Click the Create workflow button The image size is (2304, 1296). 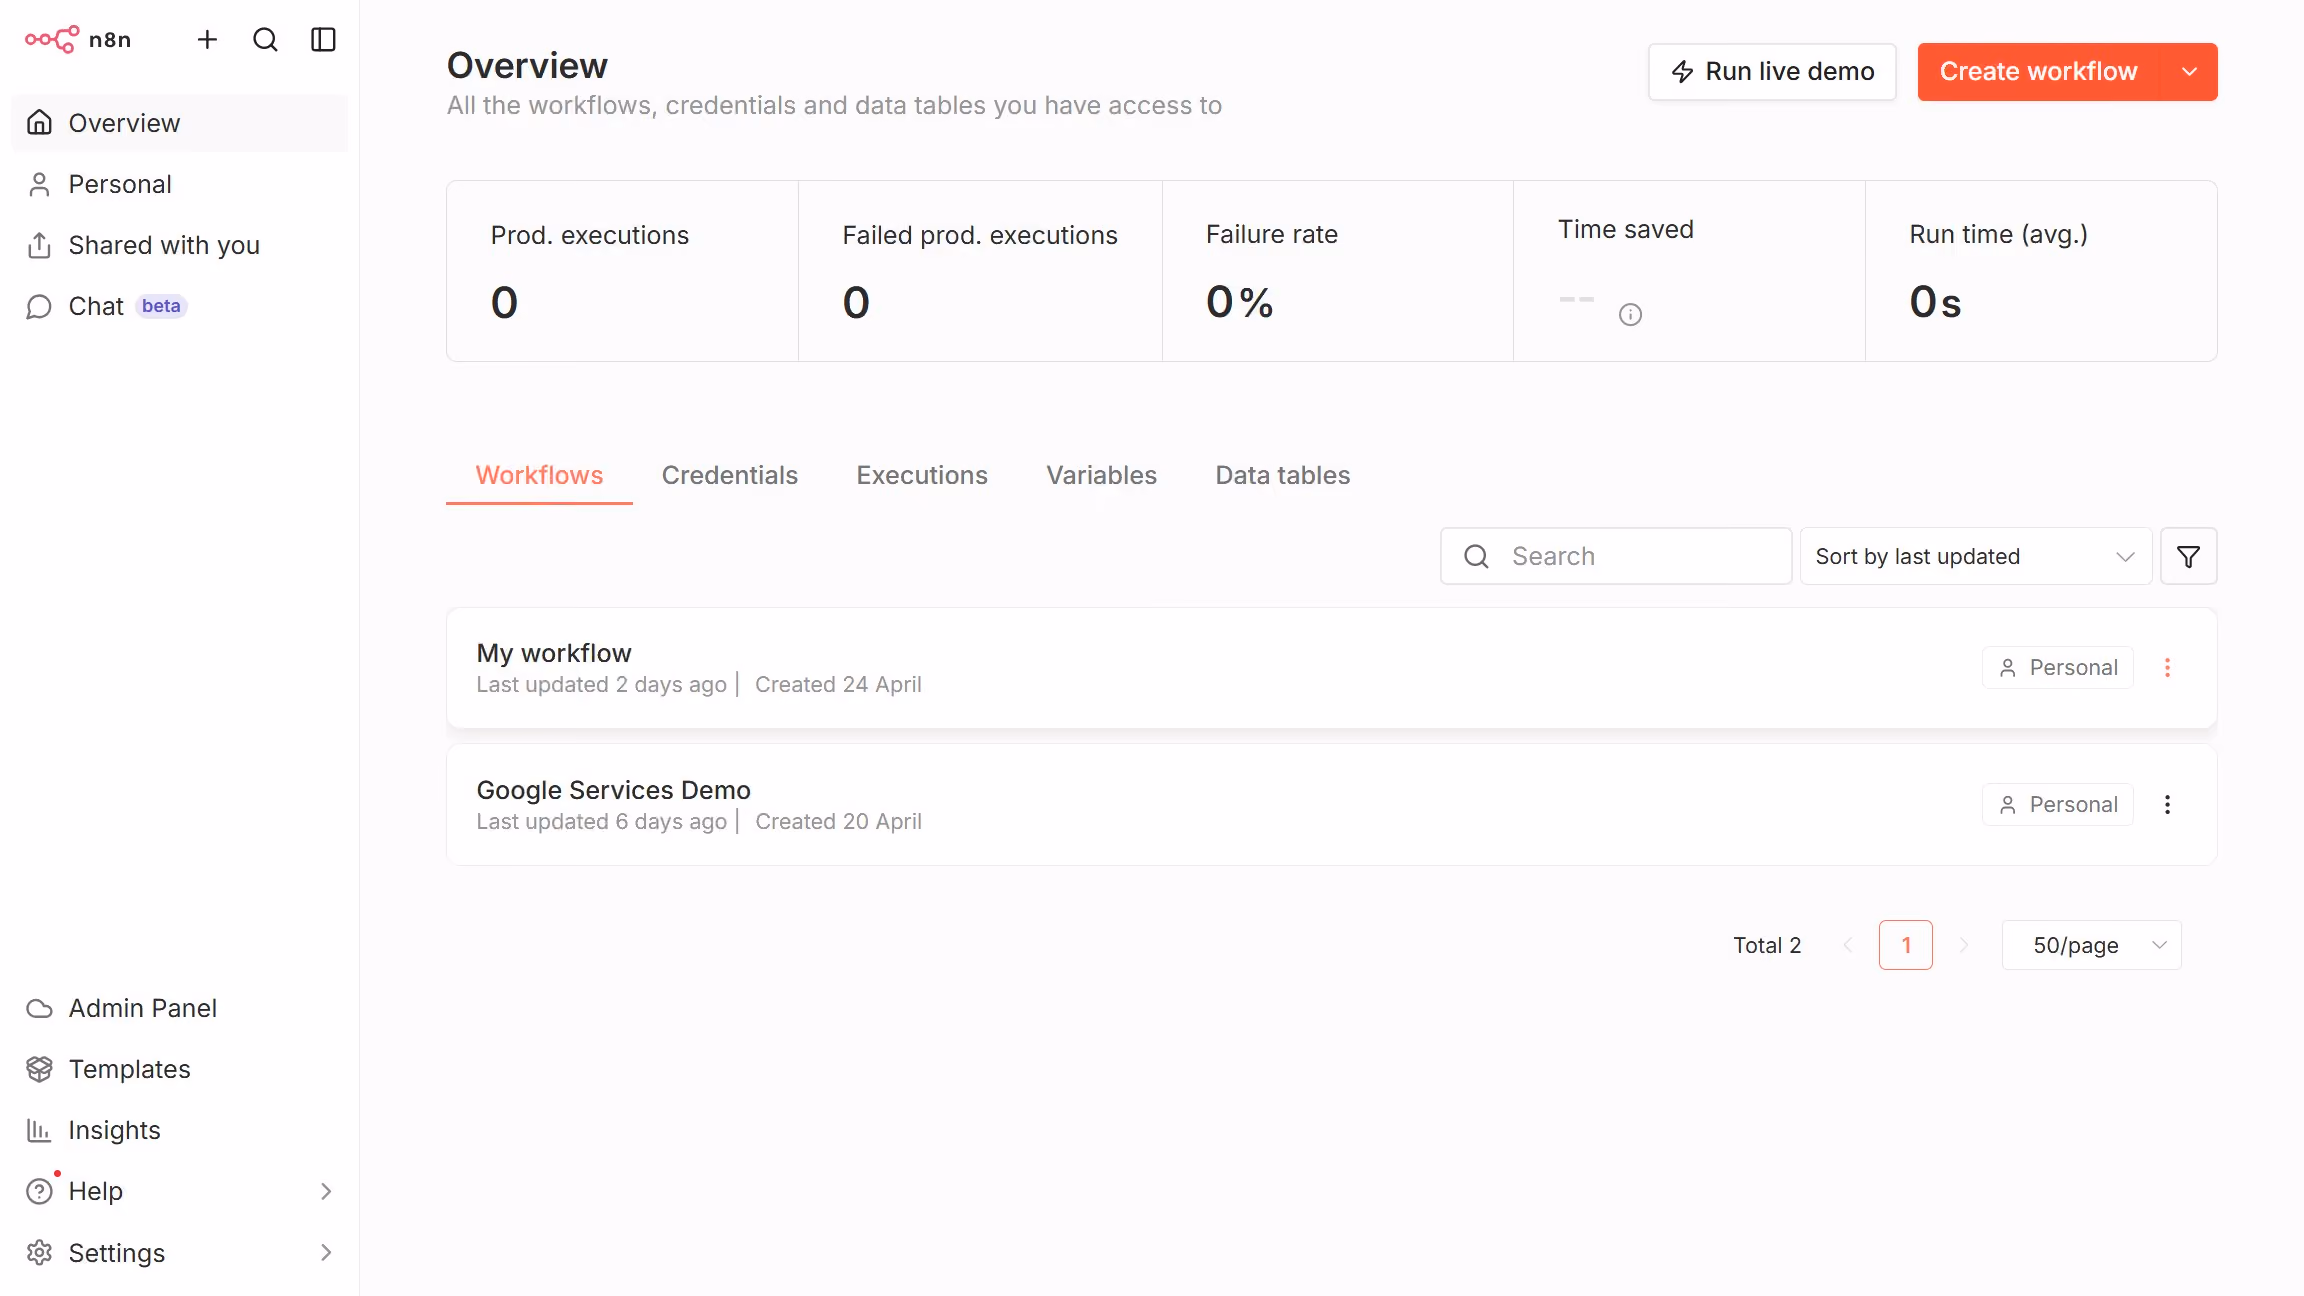pyautogui.click(x=2039, y=72)
